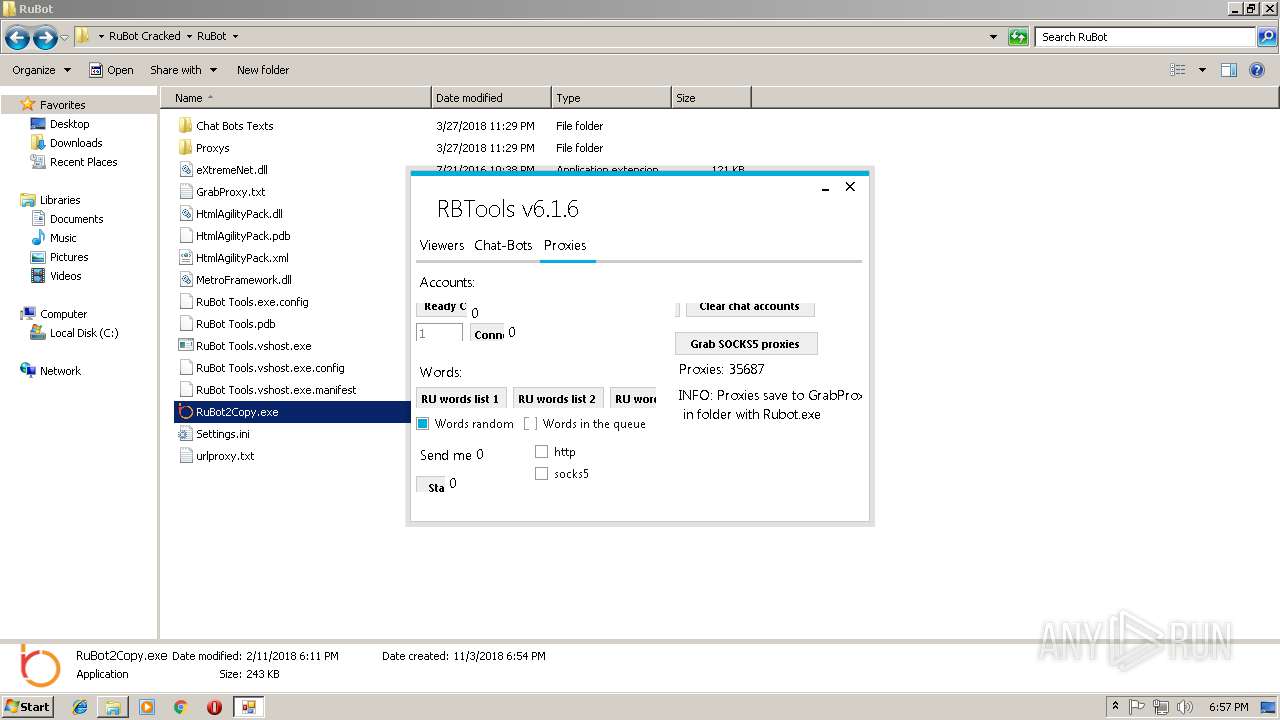1280x720 pixels.
Task: Open the Chat Bots Texts folder icon
Action: (185, 126)
